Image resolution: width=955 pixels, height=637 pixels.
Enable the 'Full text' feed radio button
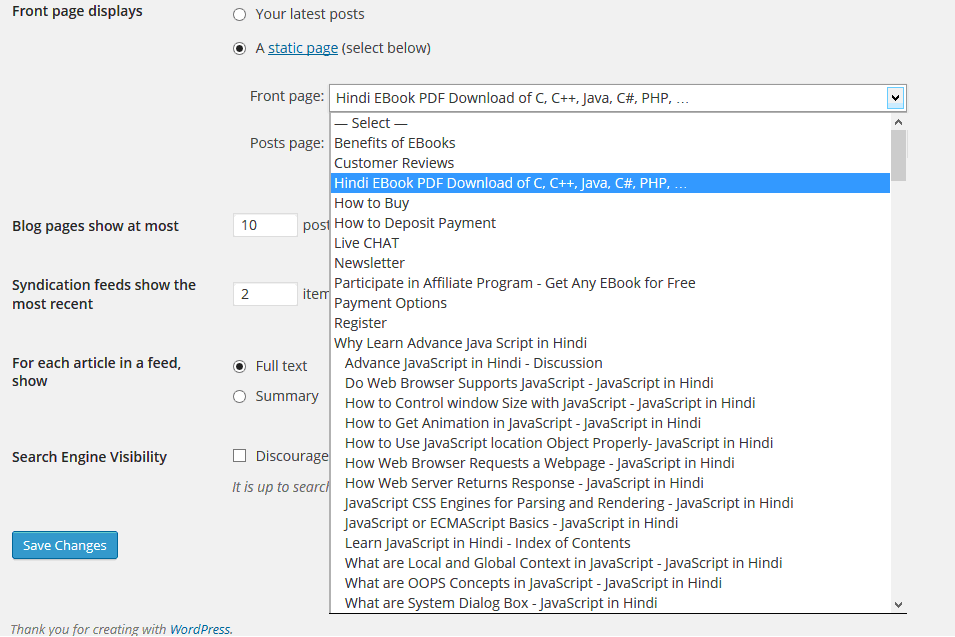239,366
